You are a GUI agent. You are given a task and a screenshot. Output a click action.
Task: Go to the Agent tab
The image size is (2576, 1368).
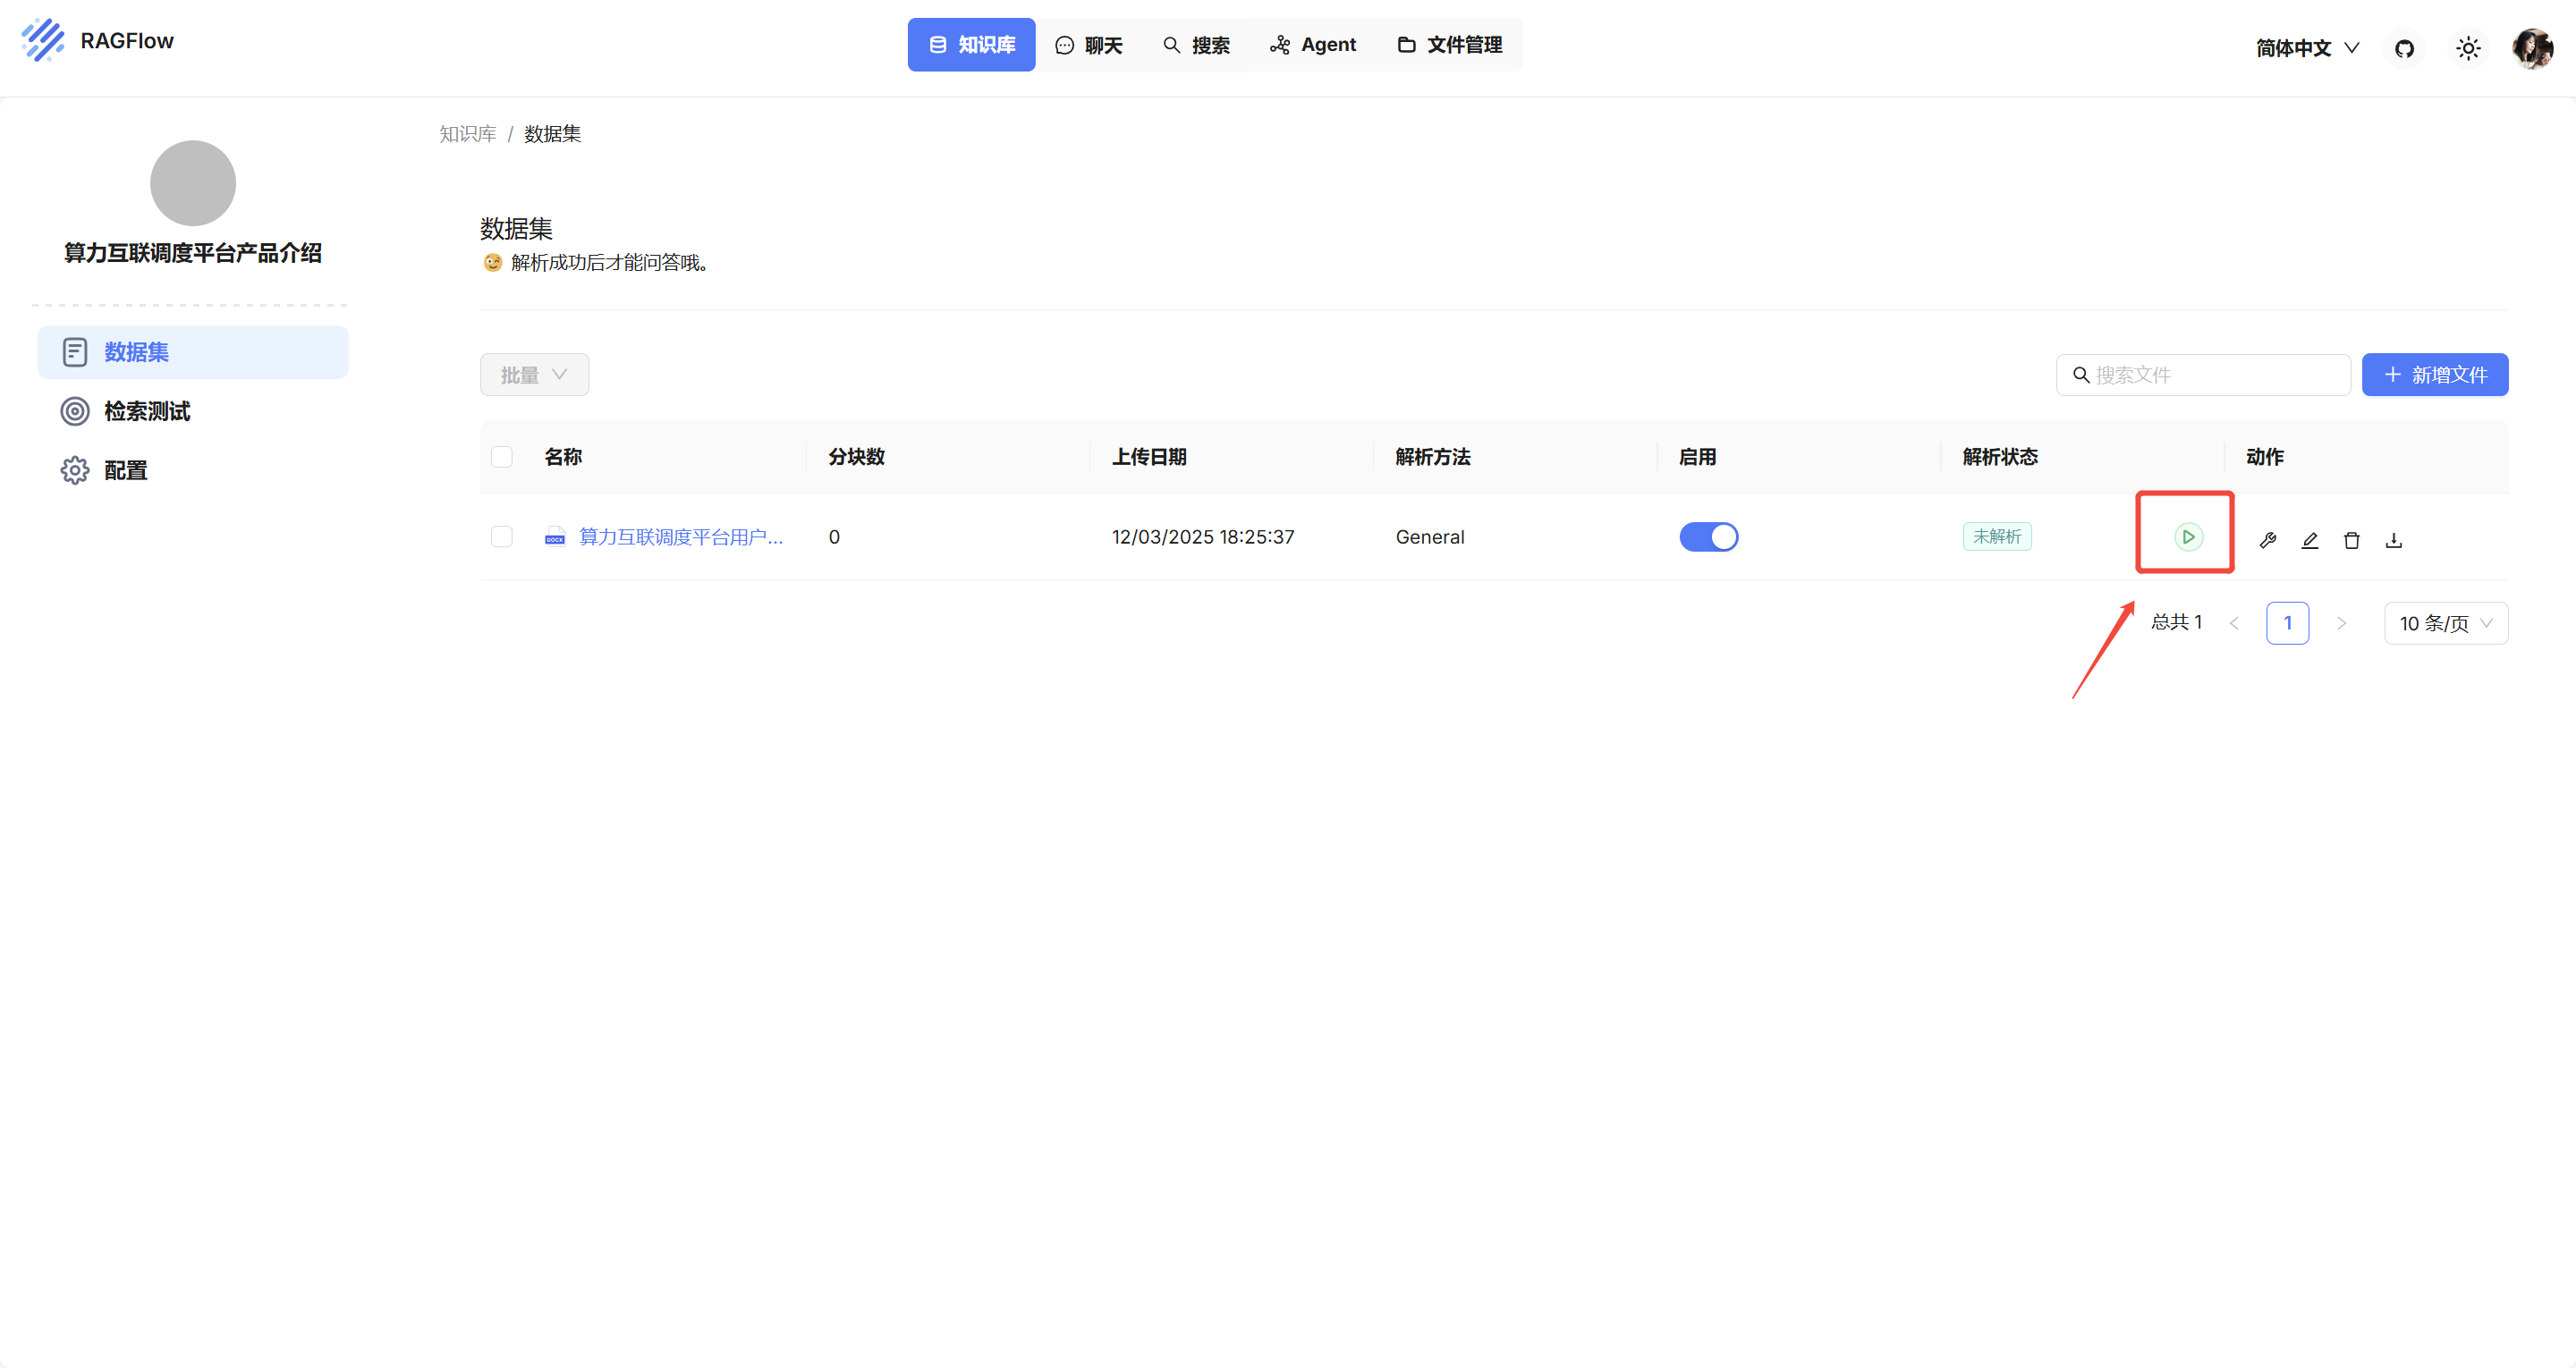1312,45
